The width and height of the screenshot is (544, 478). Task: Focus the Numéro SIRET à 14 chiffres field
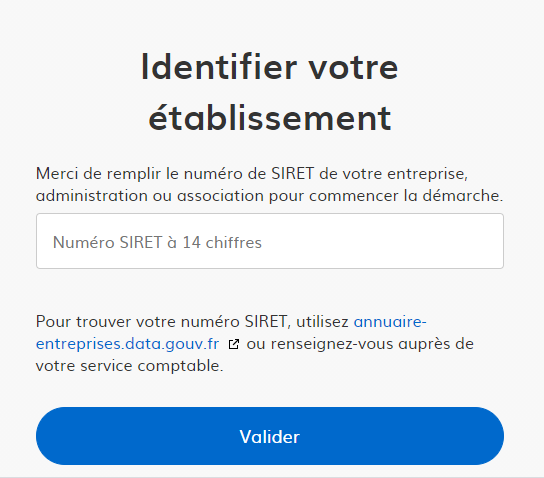270,241
